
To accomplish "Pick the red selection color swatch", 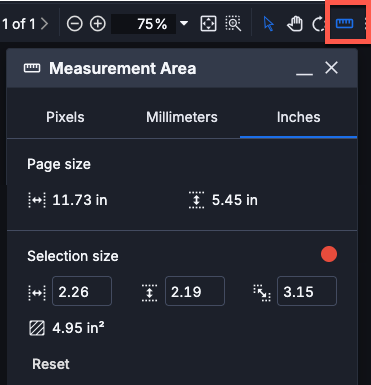I will click(329, 254).
